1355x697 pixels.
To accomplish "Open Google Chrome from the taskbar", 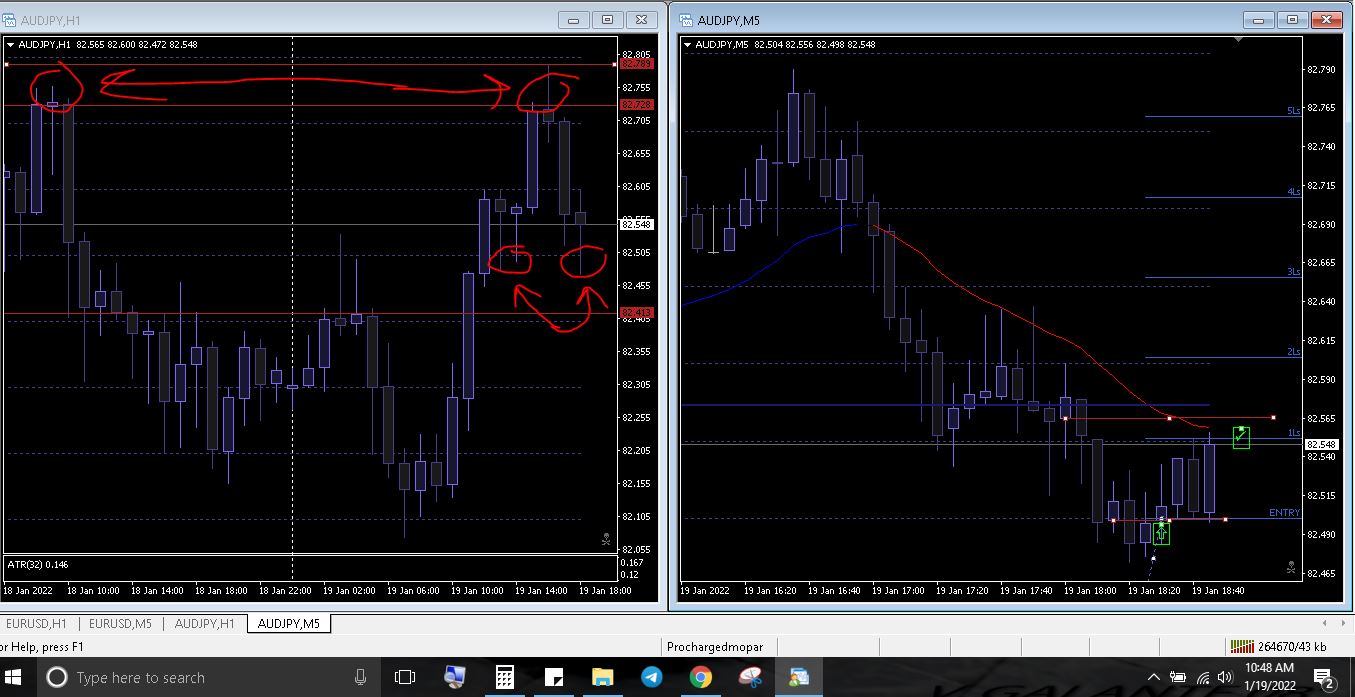I will coord(701,677).
